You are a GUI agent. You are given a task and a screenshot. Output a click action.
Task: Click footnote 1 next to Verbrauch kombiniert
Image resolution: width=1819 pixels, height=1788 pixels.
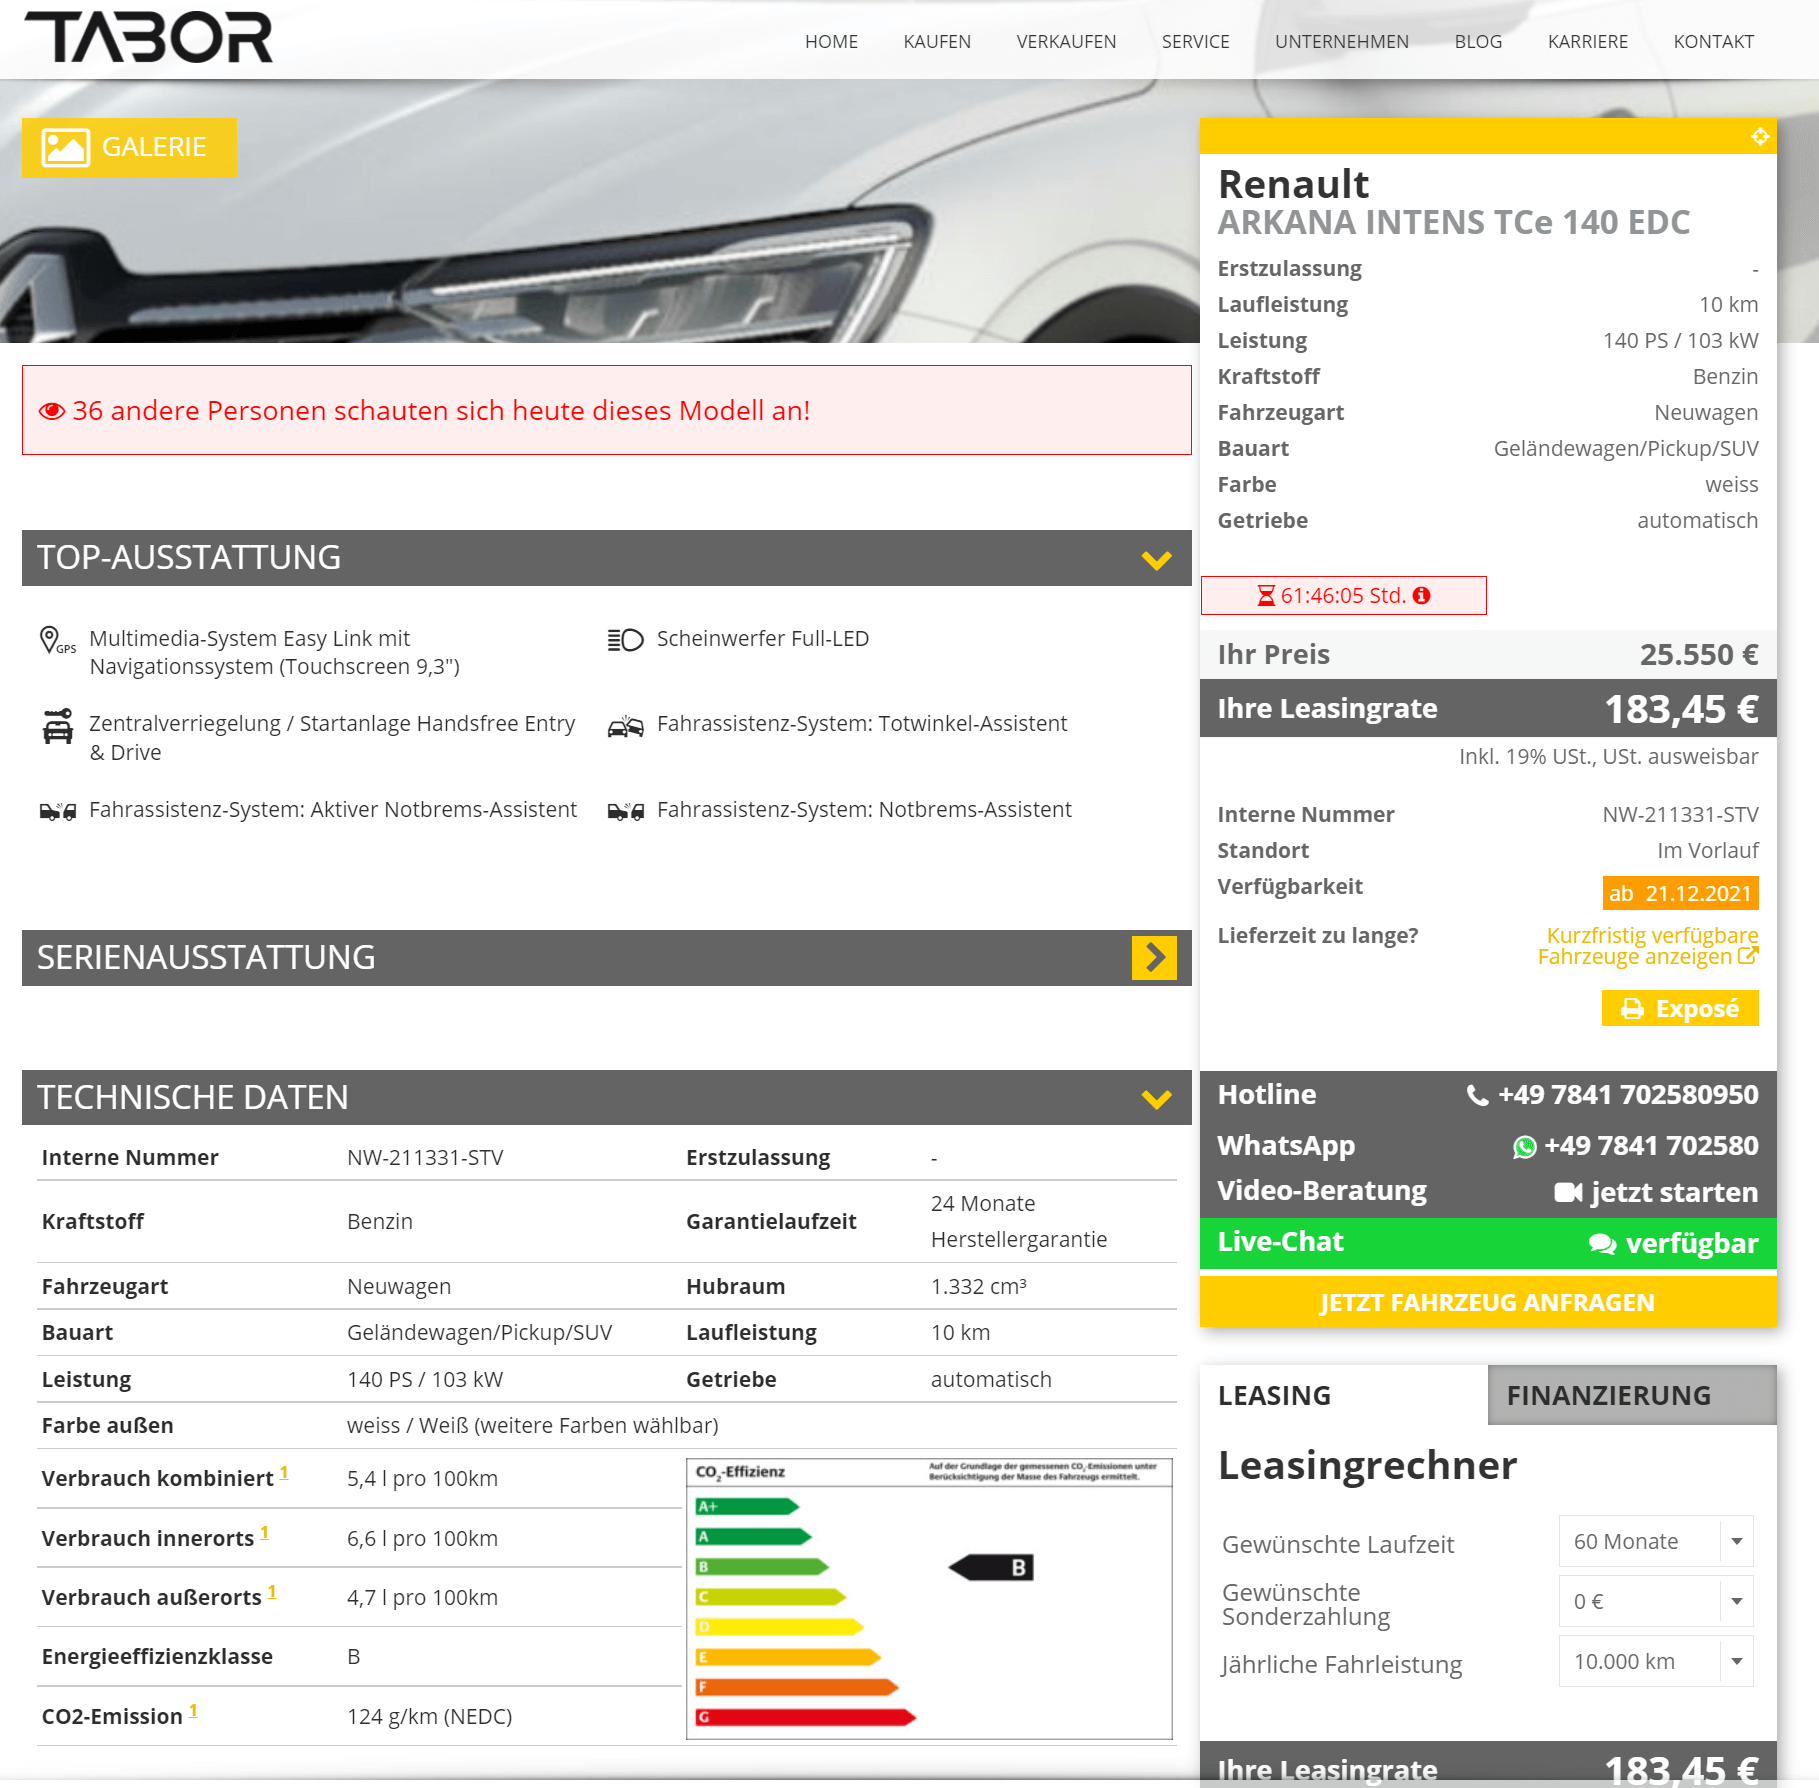(284, 1474)
